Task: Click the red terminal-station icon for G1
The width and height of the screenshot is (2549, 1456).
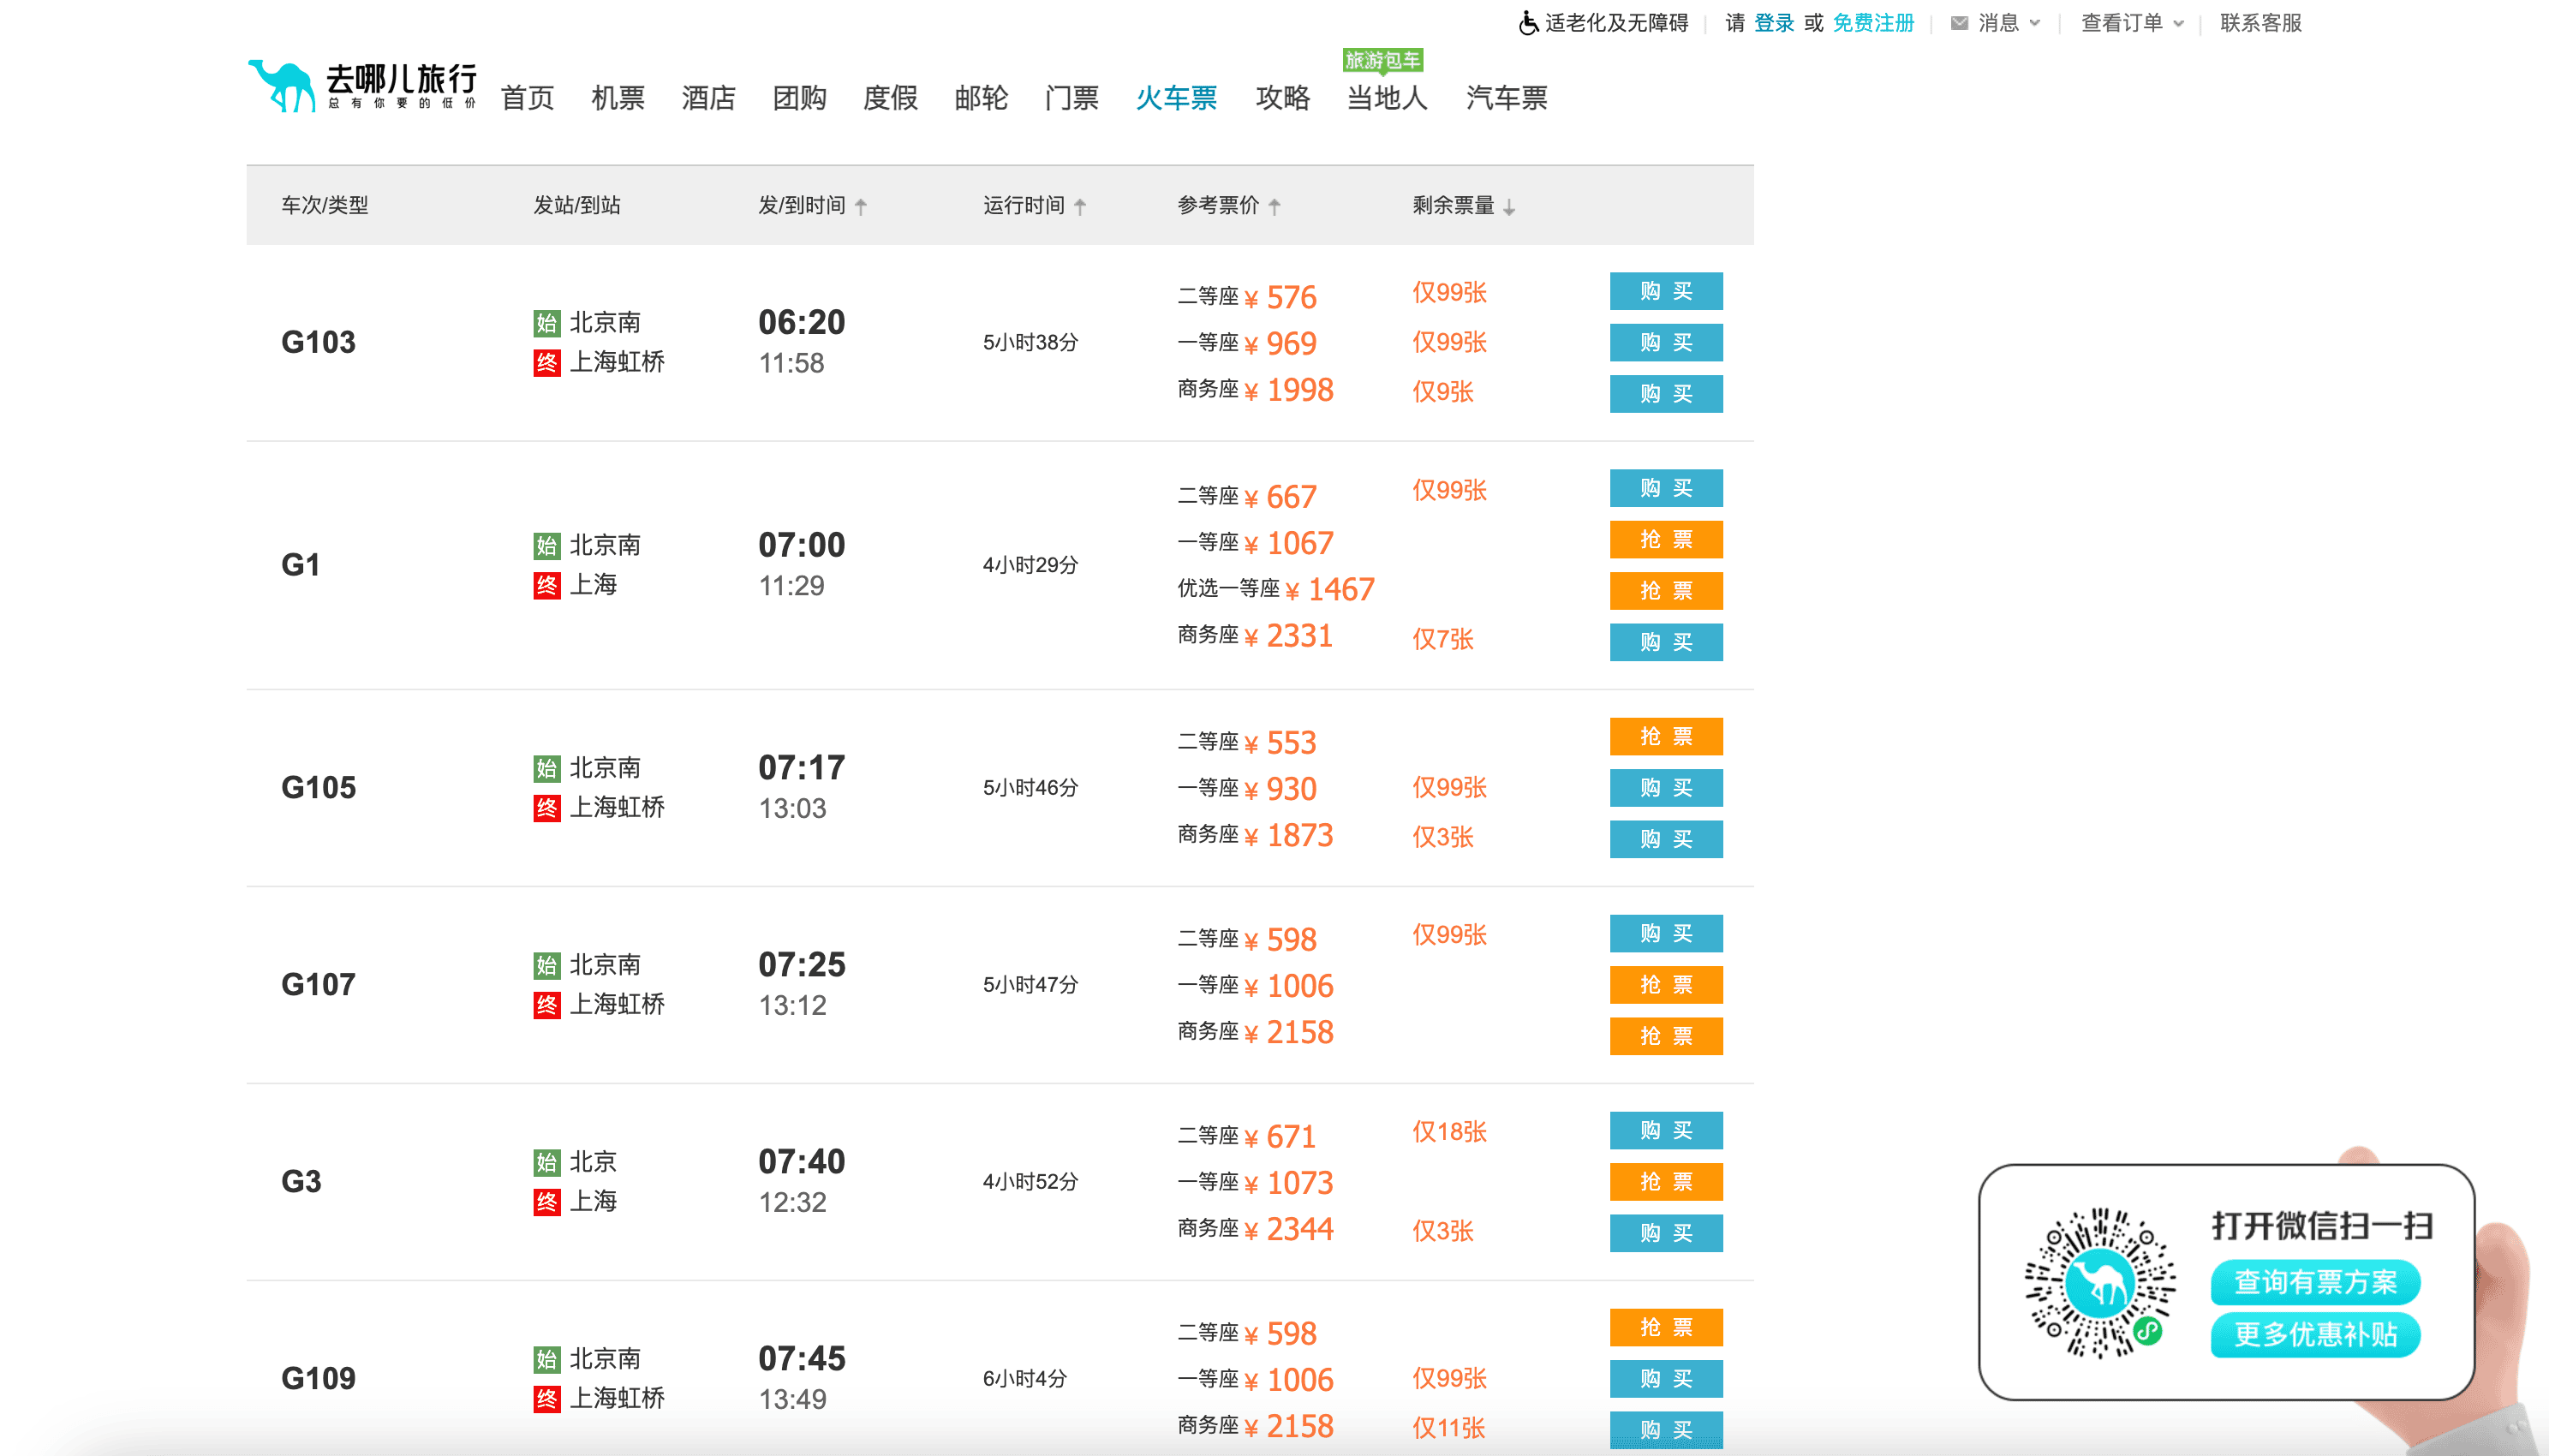Action: tap(546, 585)
